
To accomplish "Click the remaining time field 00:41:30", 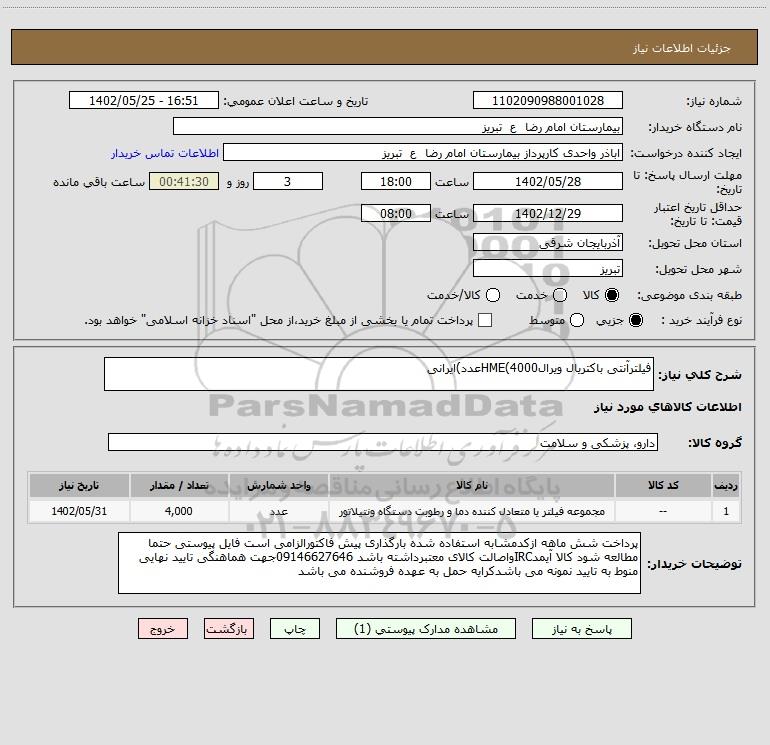I will click(184, 181).
